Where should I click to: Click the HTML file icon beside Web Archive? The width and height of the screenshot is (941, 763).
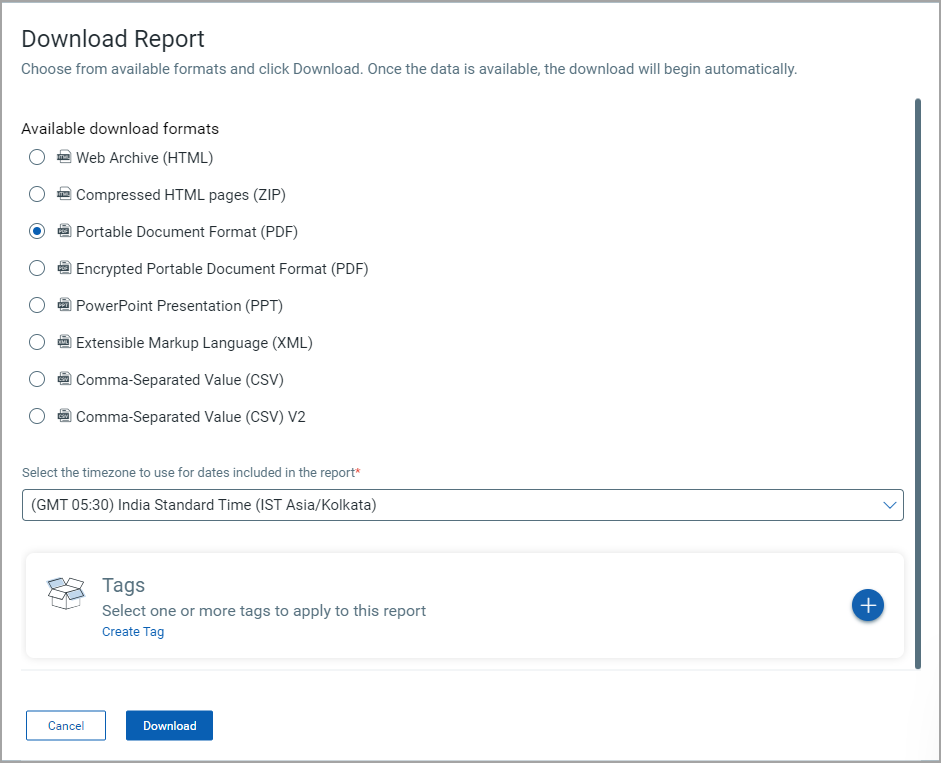click(x=64, y=157)
